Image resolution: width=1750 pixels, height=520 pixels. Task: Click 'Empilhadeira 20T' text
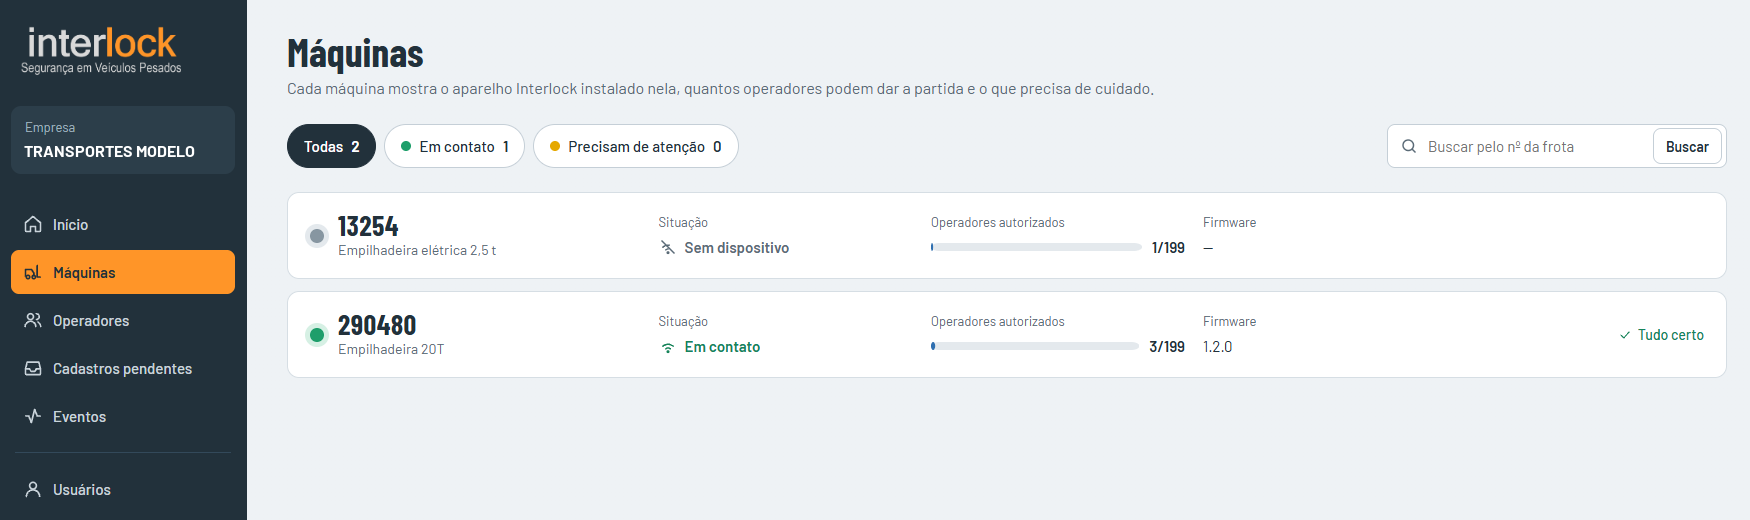[391, 349]
